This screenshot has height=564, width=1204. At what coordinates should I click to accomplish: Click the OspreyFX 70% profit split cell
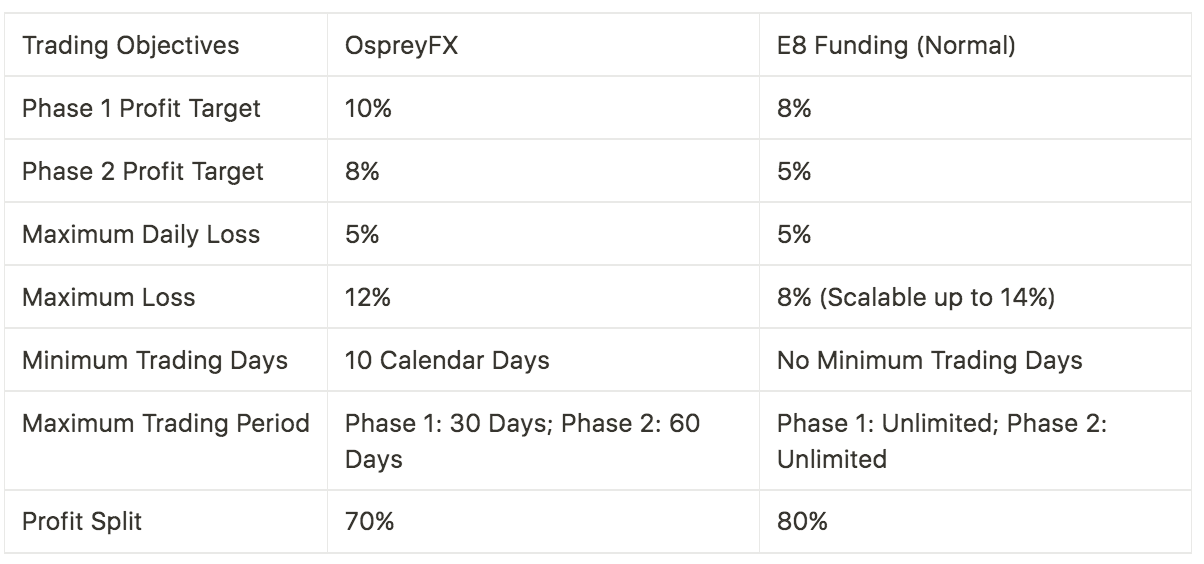pyautogui.click(x=543, y=522)
